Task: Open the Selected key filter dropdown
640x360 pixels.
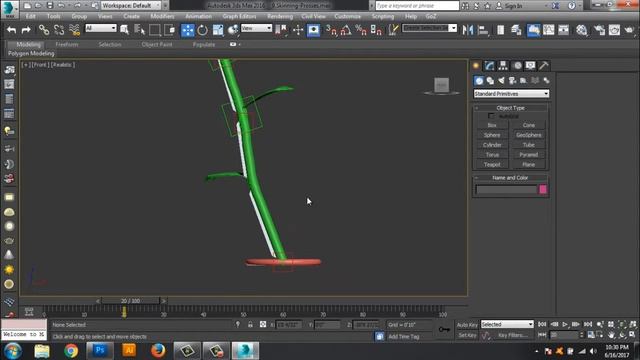Action: [507, 324]
